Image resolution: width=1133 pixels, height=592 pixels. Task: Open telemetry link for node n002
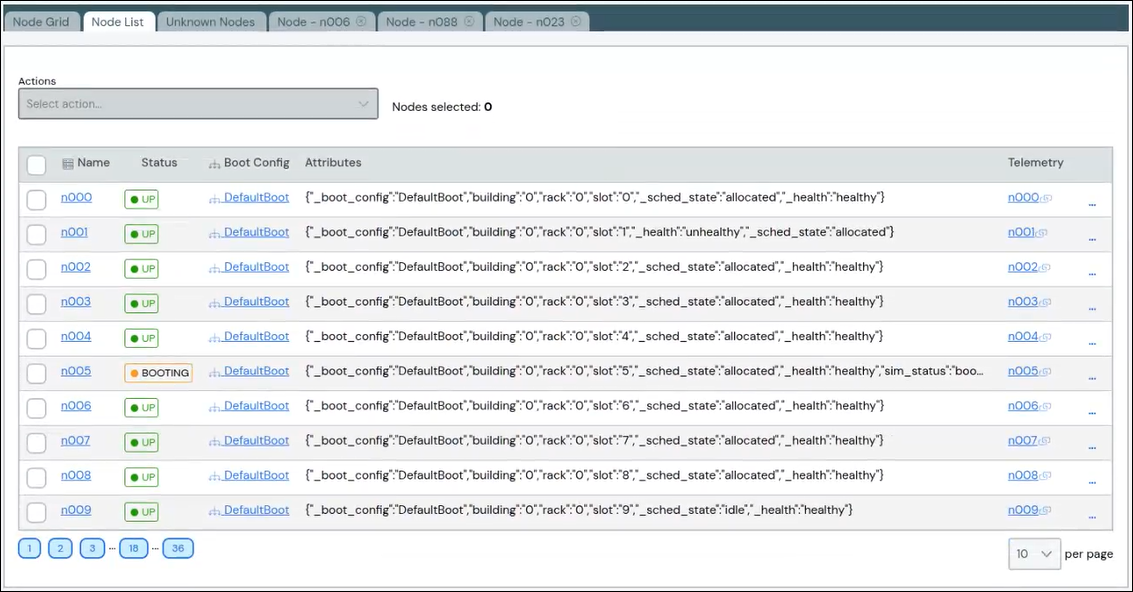(x=1025, y=267)
